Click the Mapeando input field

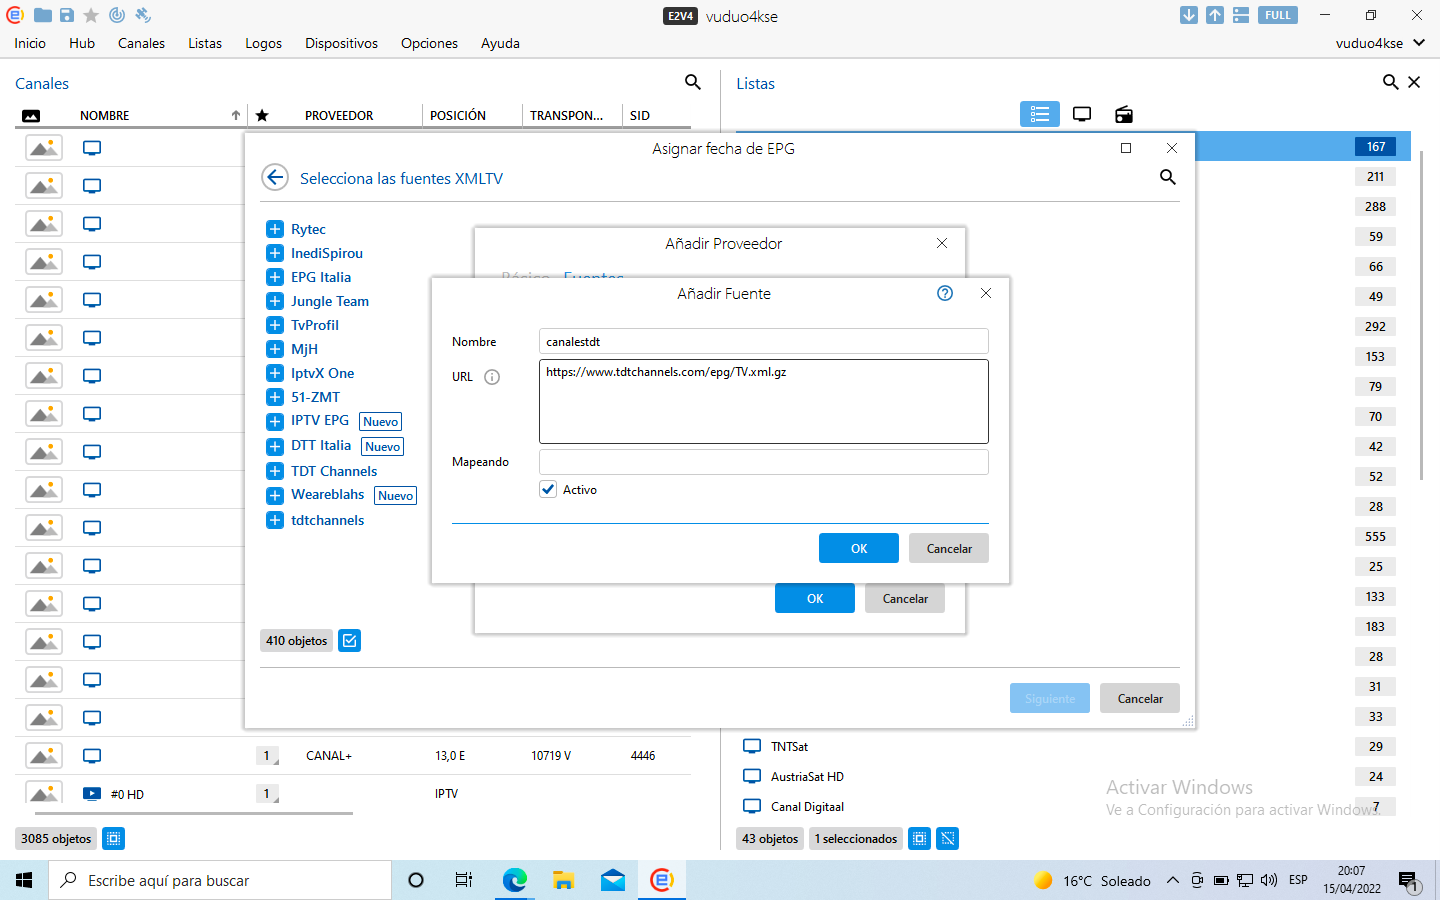(x=763, y=462)
